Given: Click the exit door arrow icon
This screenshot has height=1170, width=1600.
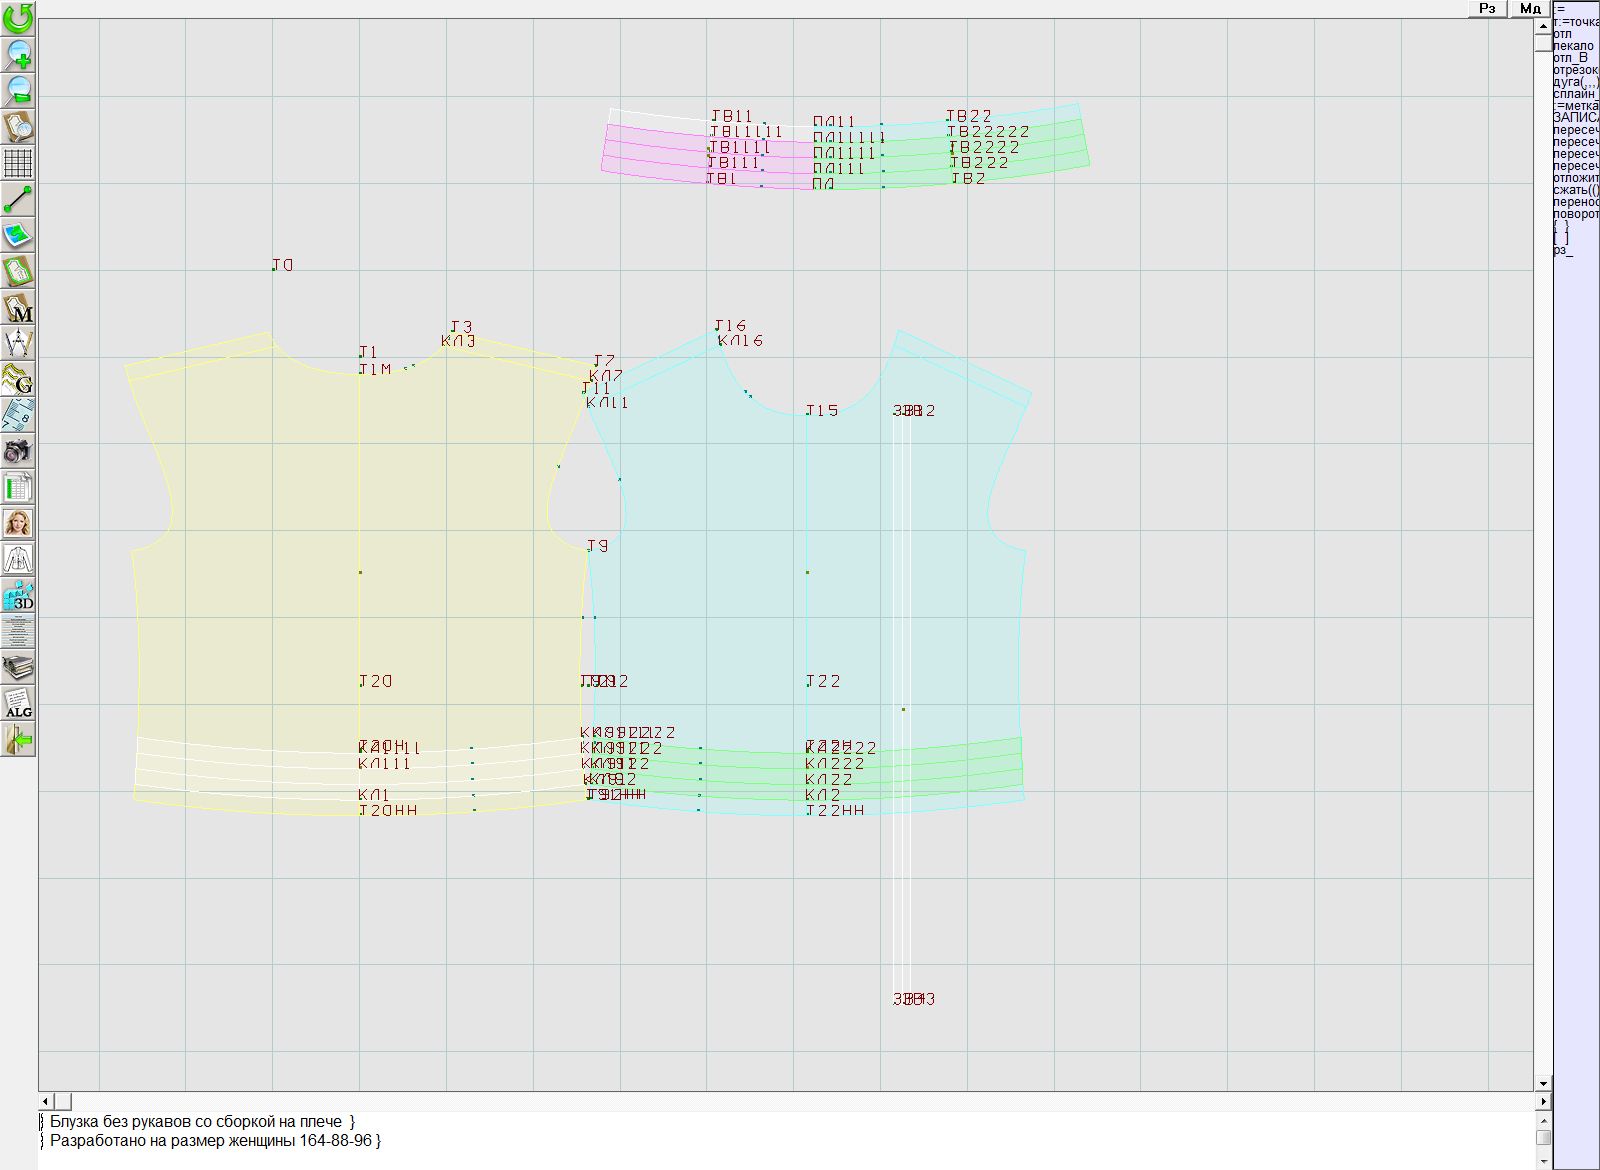Looking at the screenshot, I should point(18,740).
